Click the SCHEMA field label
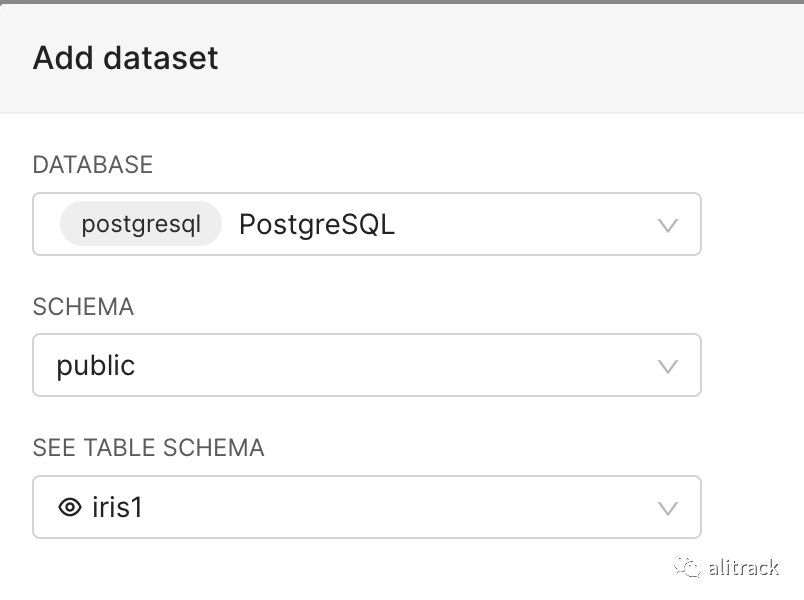 83,307
